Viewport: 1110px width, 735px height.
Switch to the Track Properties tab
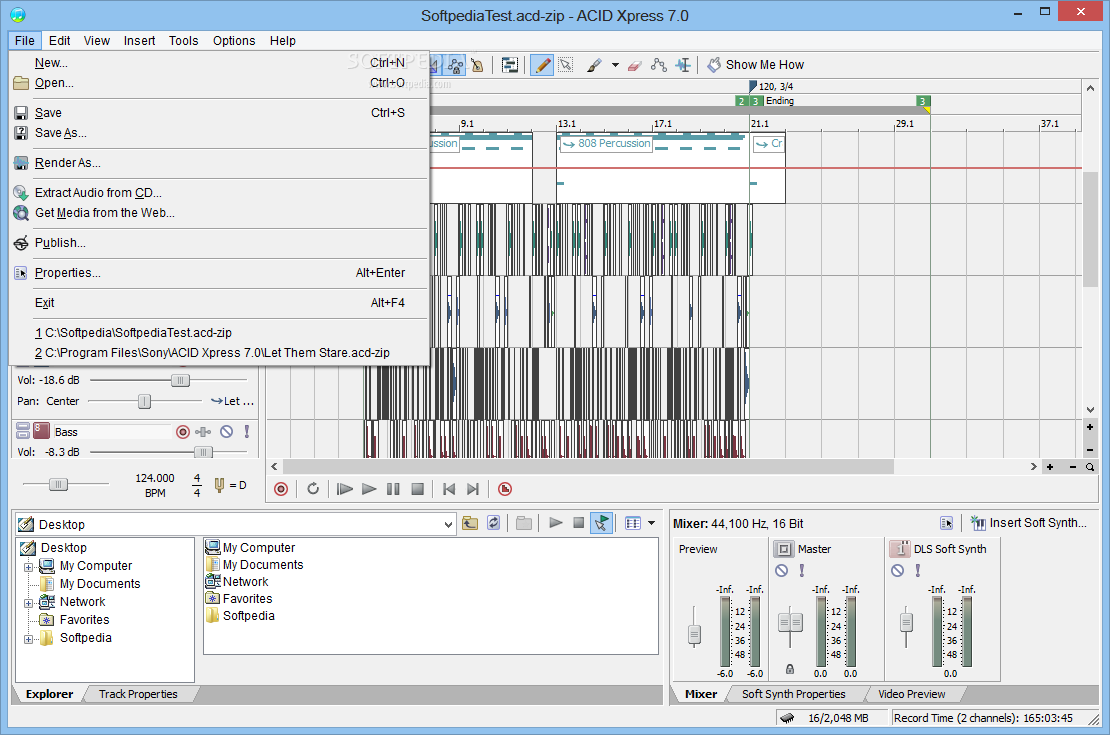pos(138,695)
